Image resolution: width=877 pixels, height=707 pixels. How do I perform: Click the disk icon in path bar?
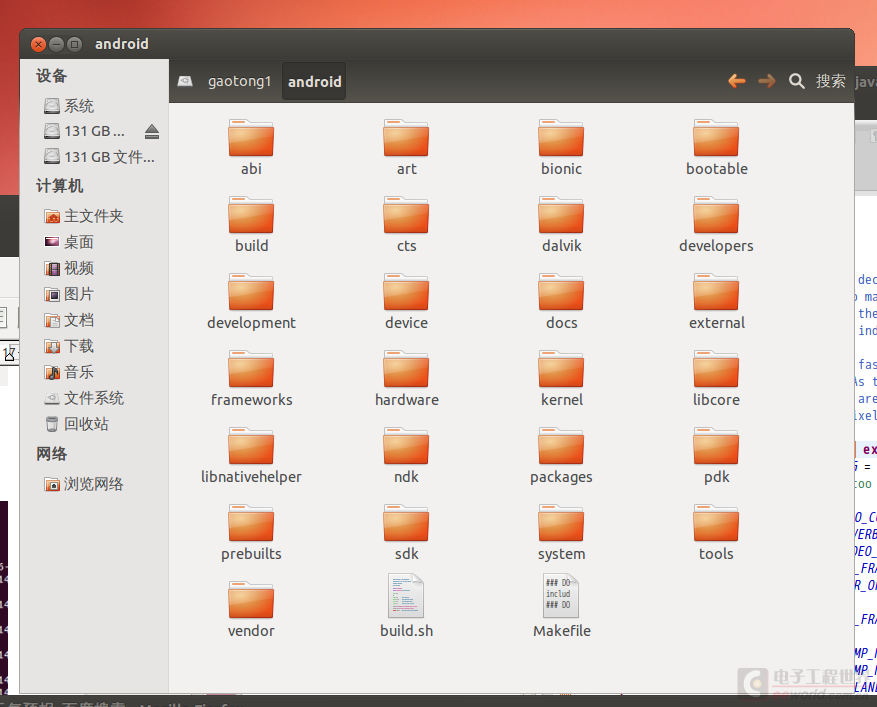pyautogui.click(x=185, y=82)
